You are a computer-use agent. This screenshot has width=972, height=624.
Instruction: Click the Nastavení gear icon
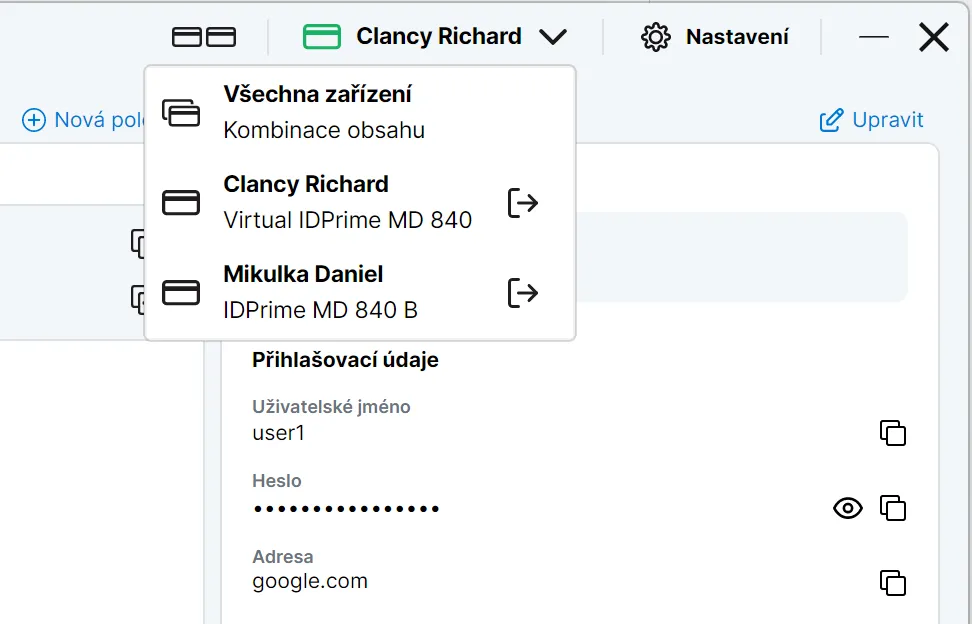point(656,37)
